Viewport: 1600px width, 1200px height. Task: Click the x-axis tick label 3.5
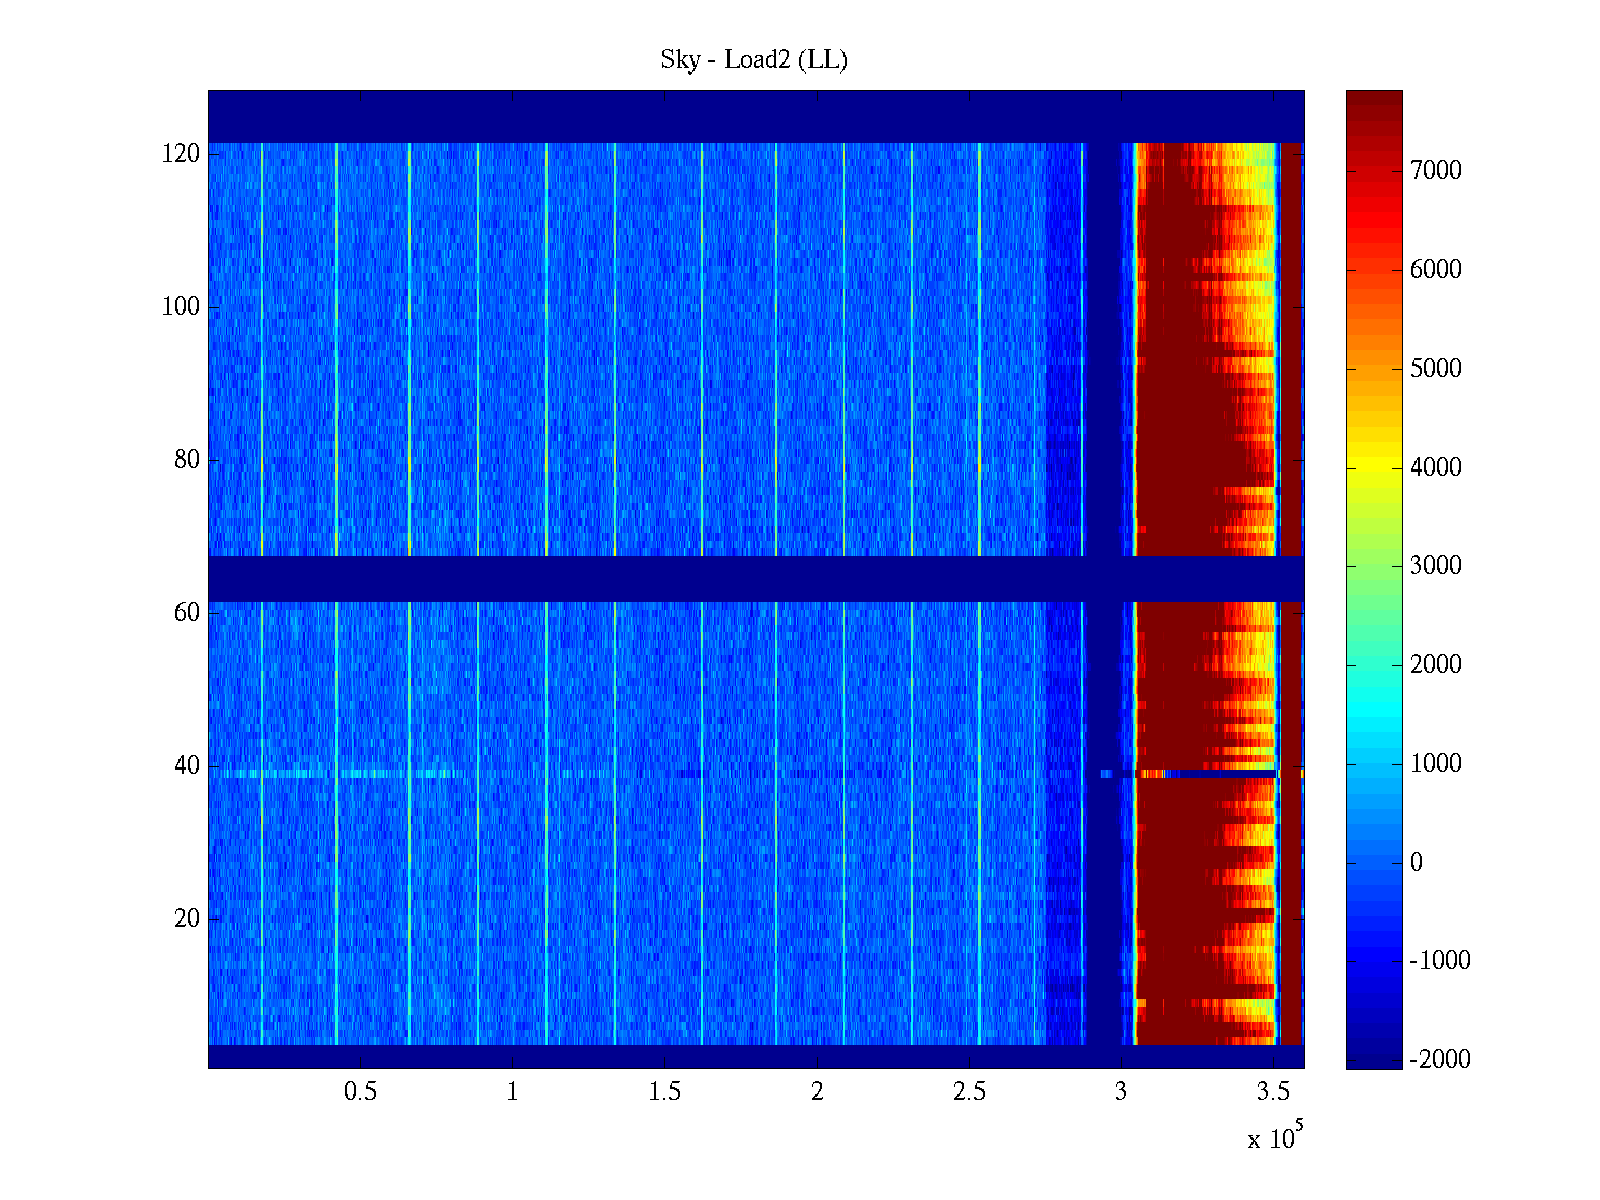click(x=1273, y=1092)
